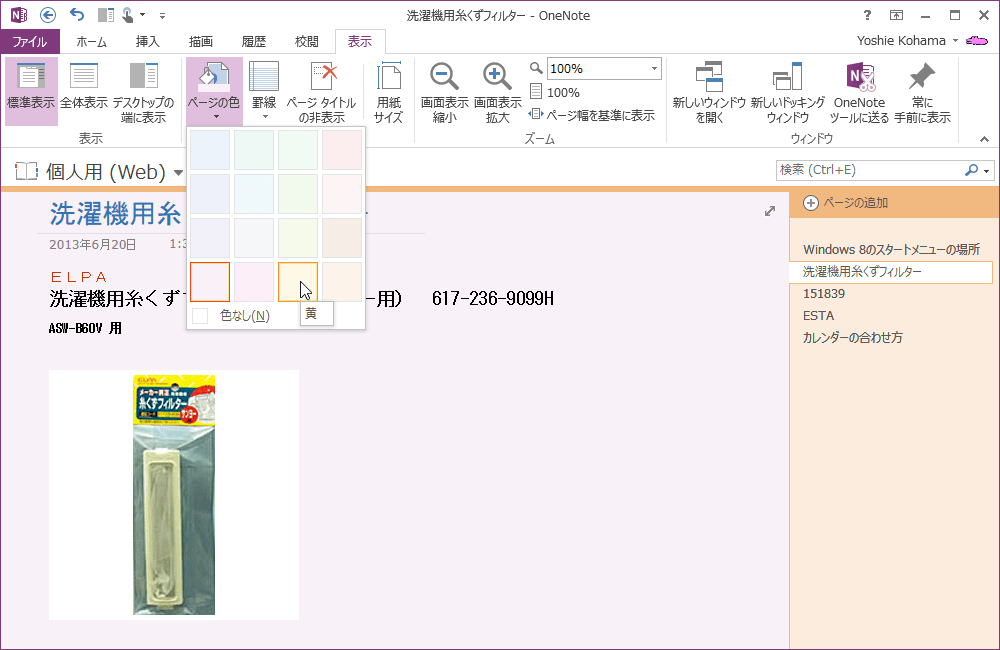1000x650 pixels.
Task: Pick the pink swatch in bottom row
Action: [254, 282]
